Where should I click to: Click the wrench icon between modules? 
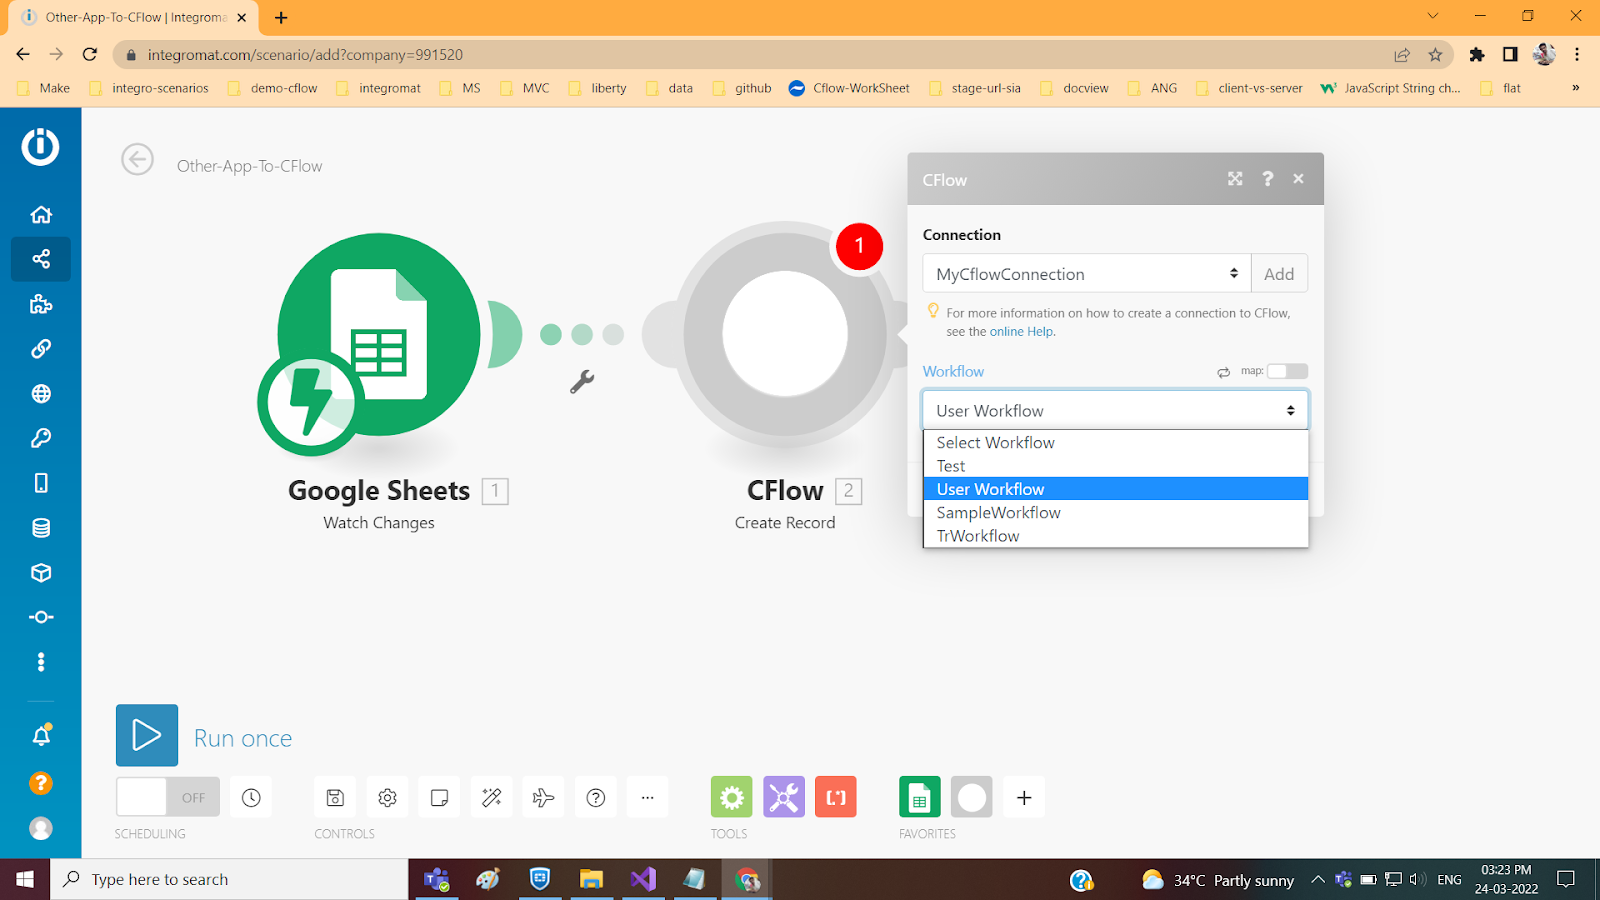click(582, 381)
